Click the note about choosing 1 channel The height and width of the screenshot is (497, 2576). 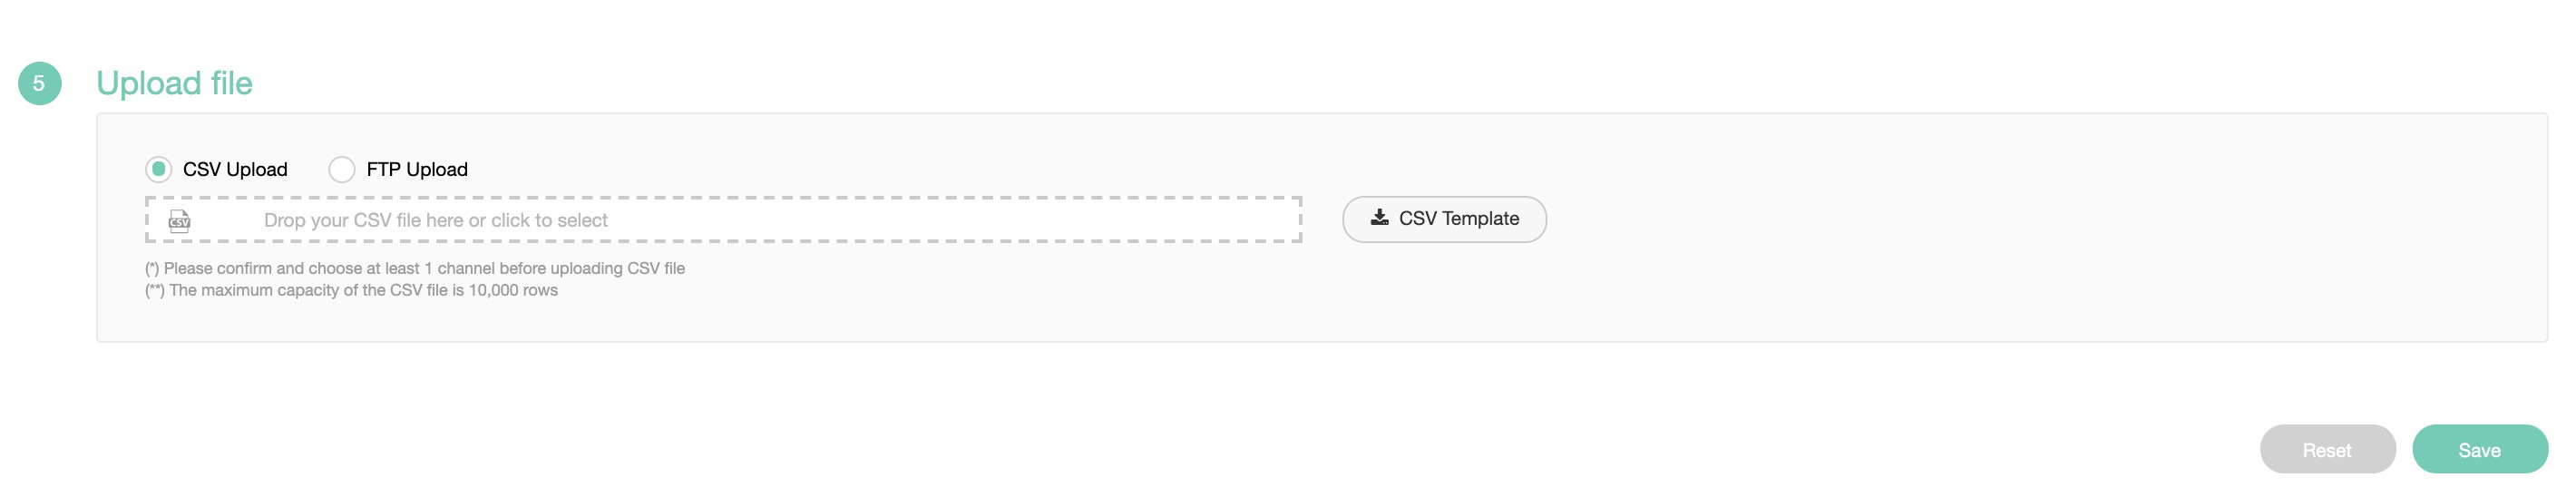[x=415, y=268]
